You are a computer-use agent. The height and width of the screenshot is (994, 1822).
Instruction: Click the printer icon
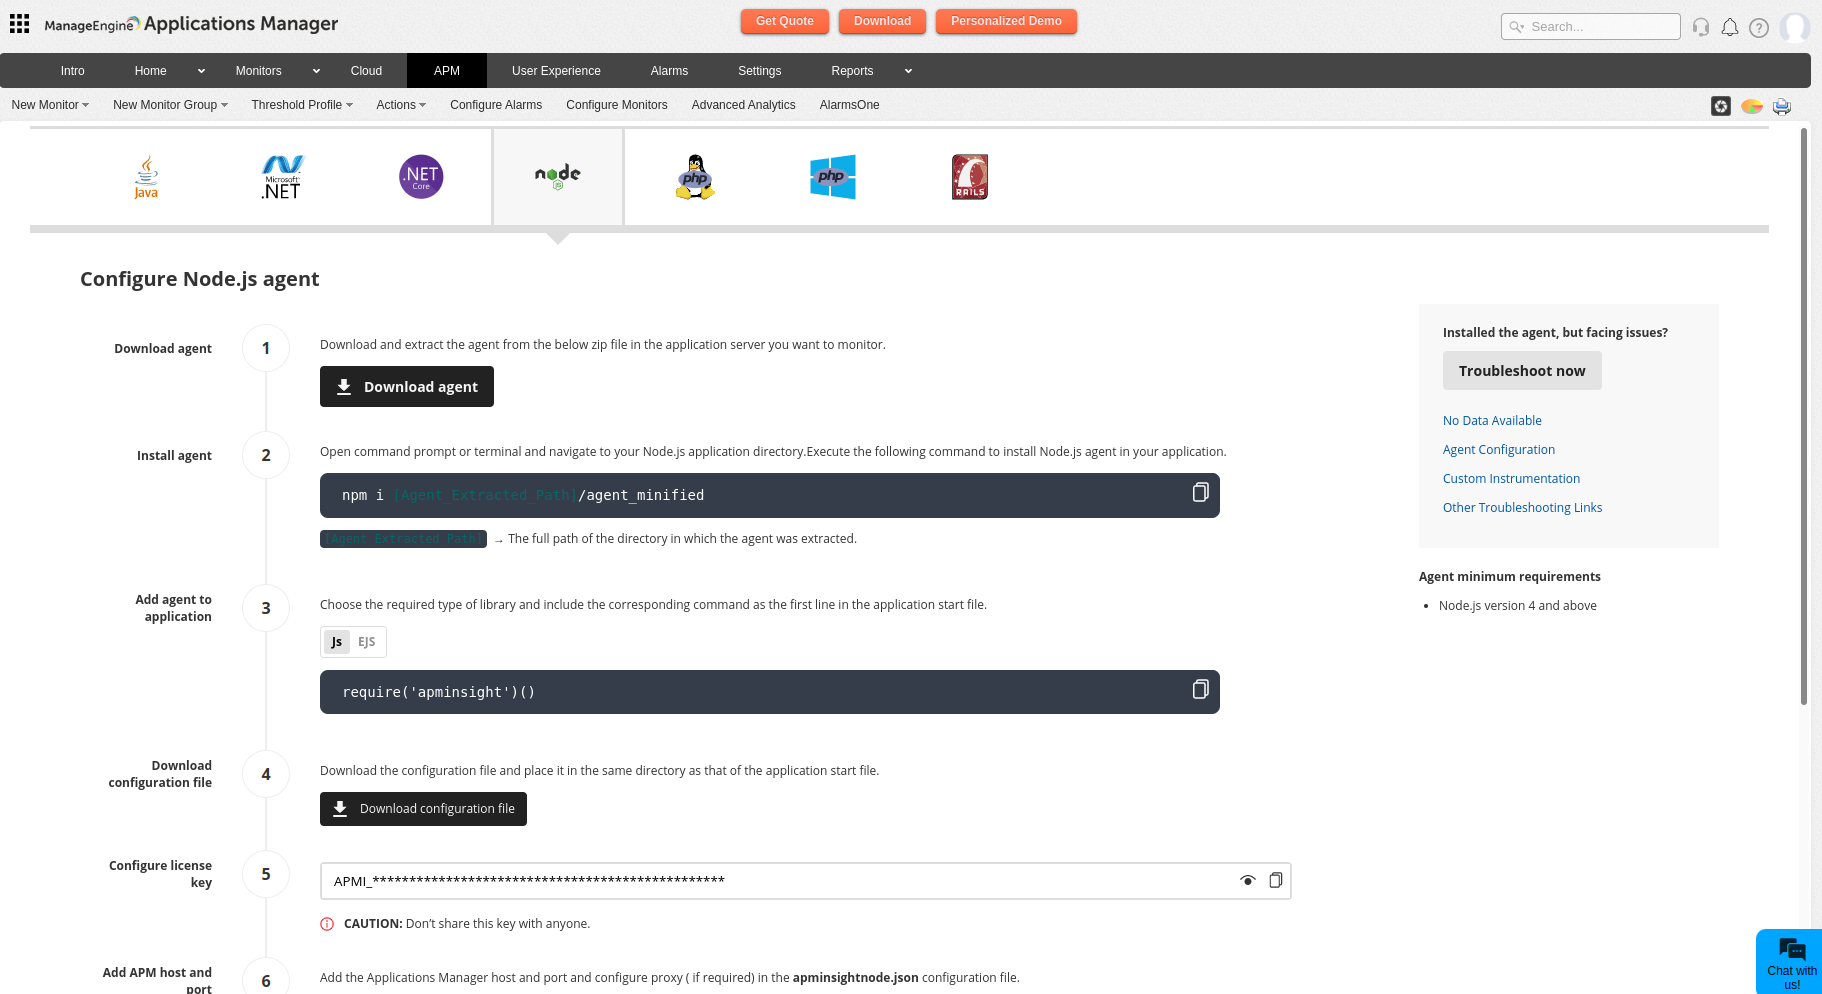coord(1782,106)
